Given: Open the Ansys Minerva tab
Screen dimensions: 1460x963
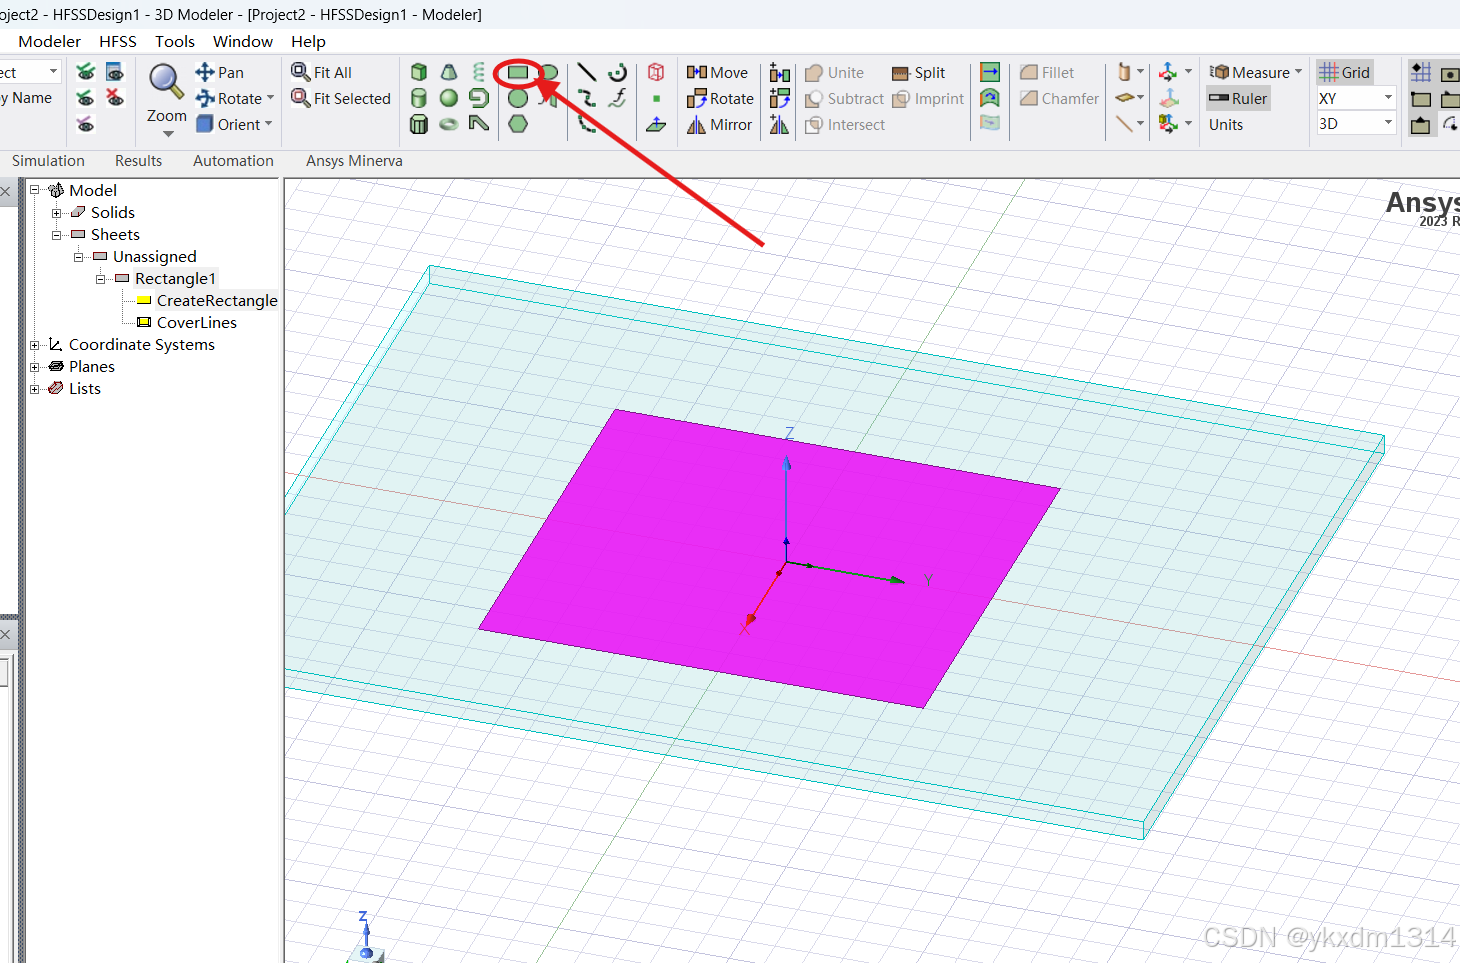Looking at the screenshot, I should tap(354, 160).
